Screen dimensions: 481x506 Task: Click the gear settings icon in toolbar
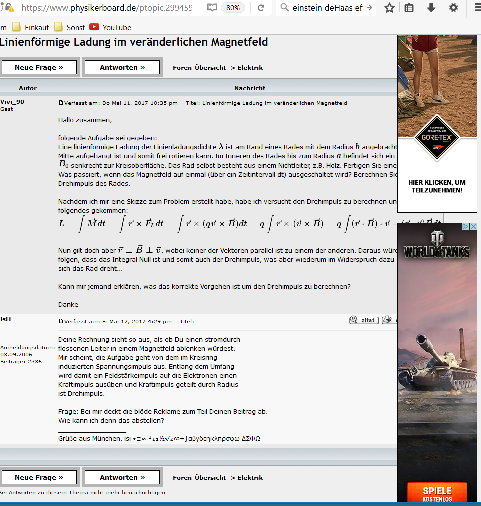[453, 8]
